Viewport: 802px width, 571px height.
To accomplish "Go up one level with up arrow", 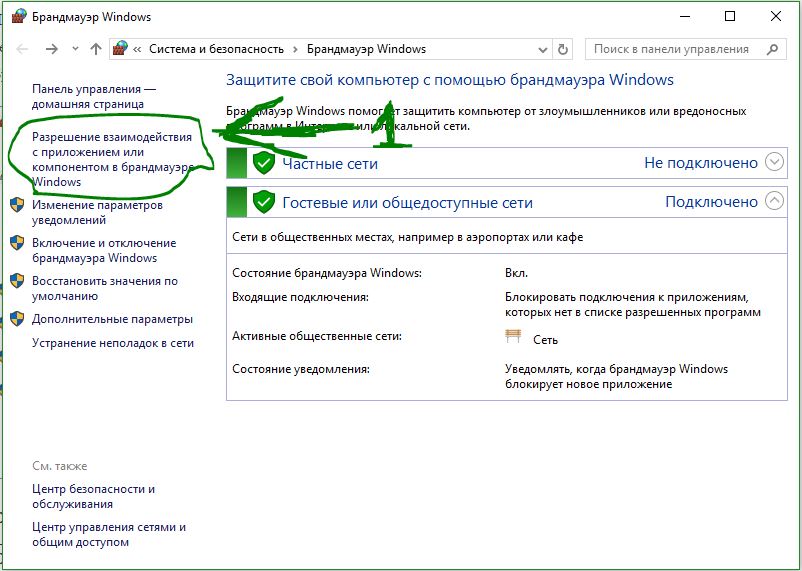I will click(96, 49).
